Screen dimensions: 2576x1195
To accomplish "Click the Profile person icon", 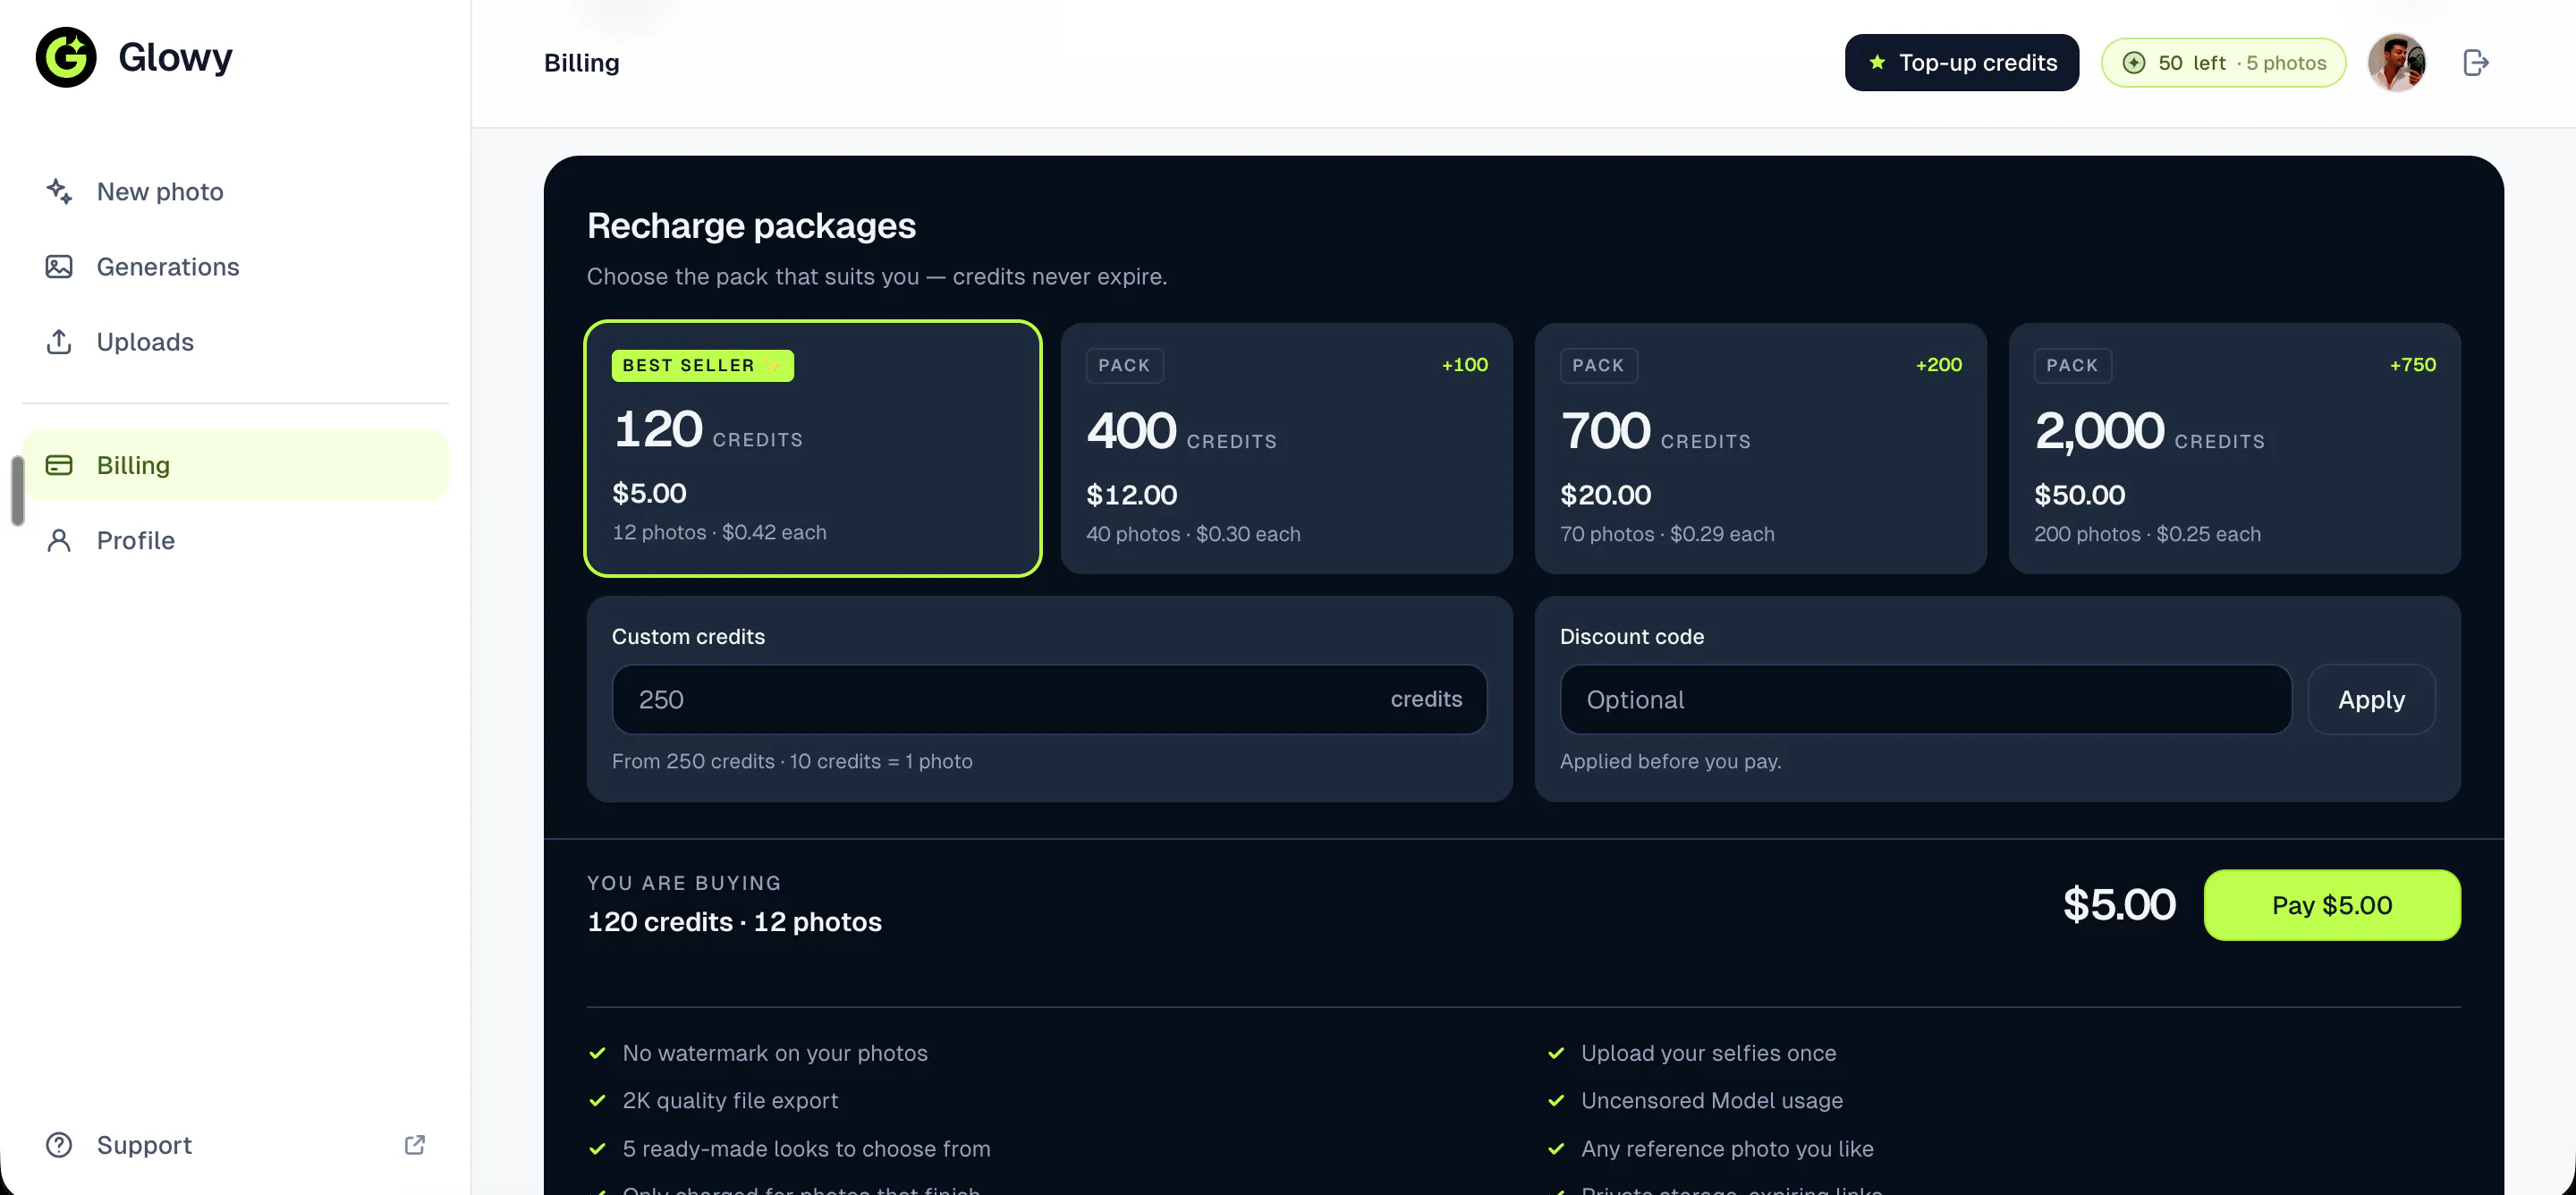I will pyautogui.click(x=59, y=540).
